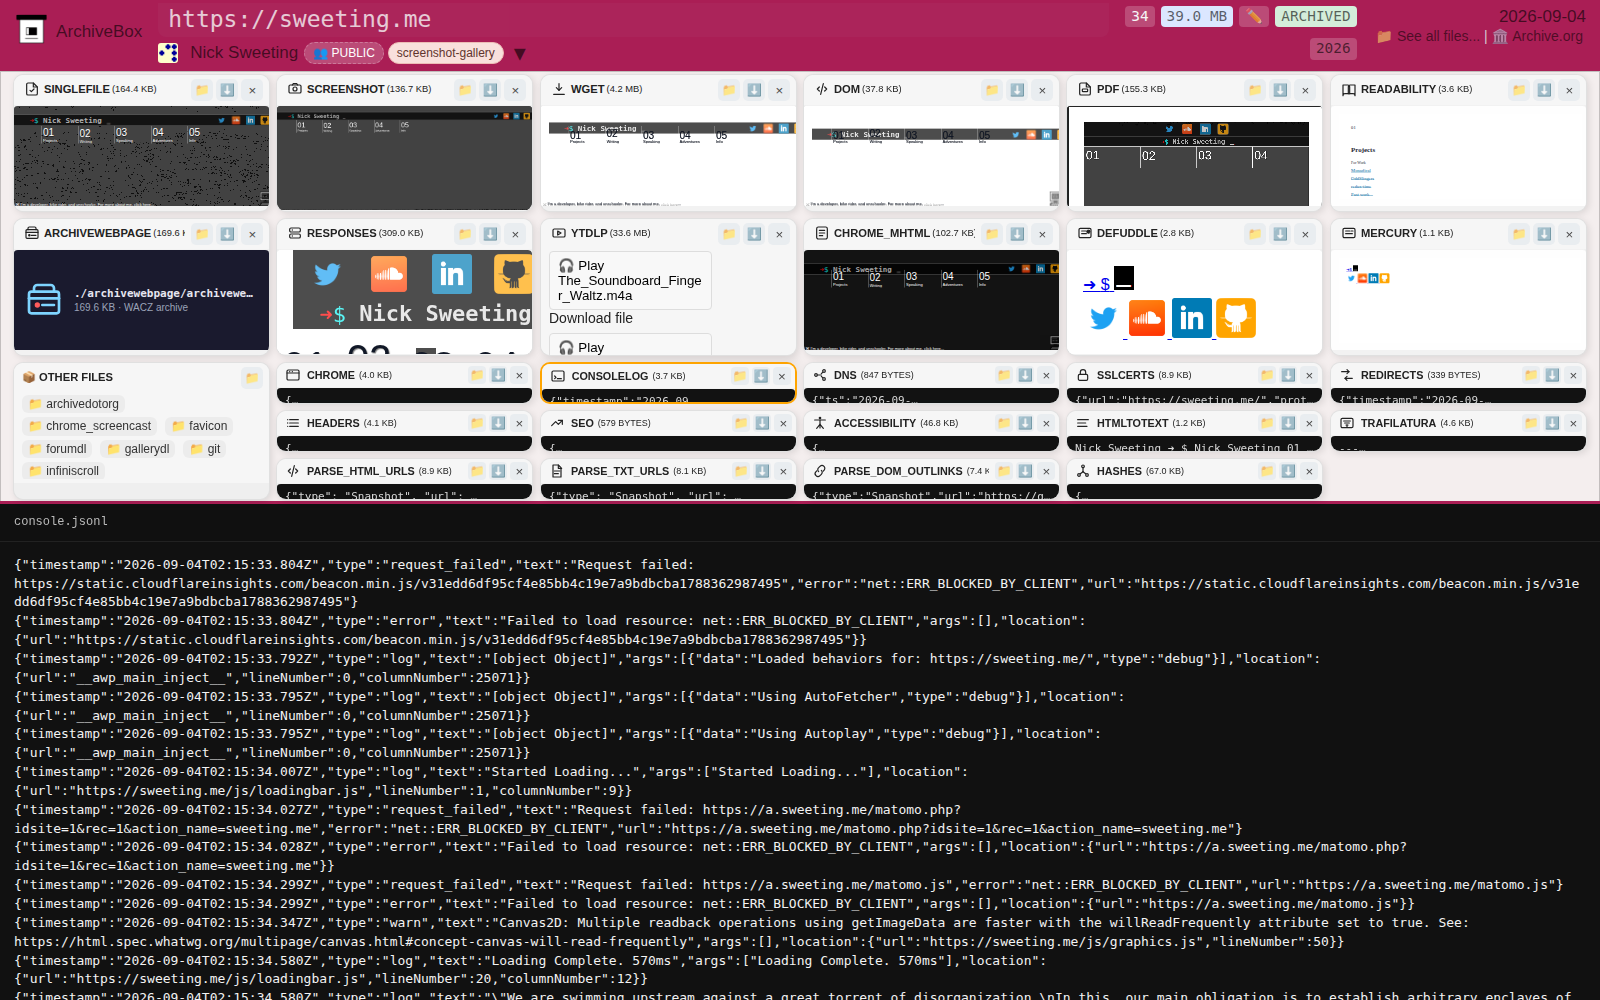The height and width of the screenshot is (1000, 1600).
Task: Download the YTDLP output
Action: 754,234
